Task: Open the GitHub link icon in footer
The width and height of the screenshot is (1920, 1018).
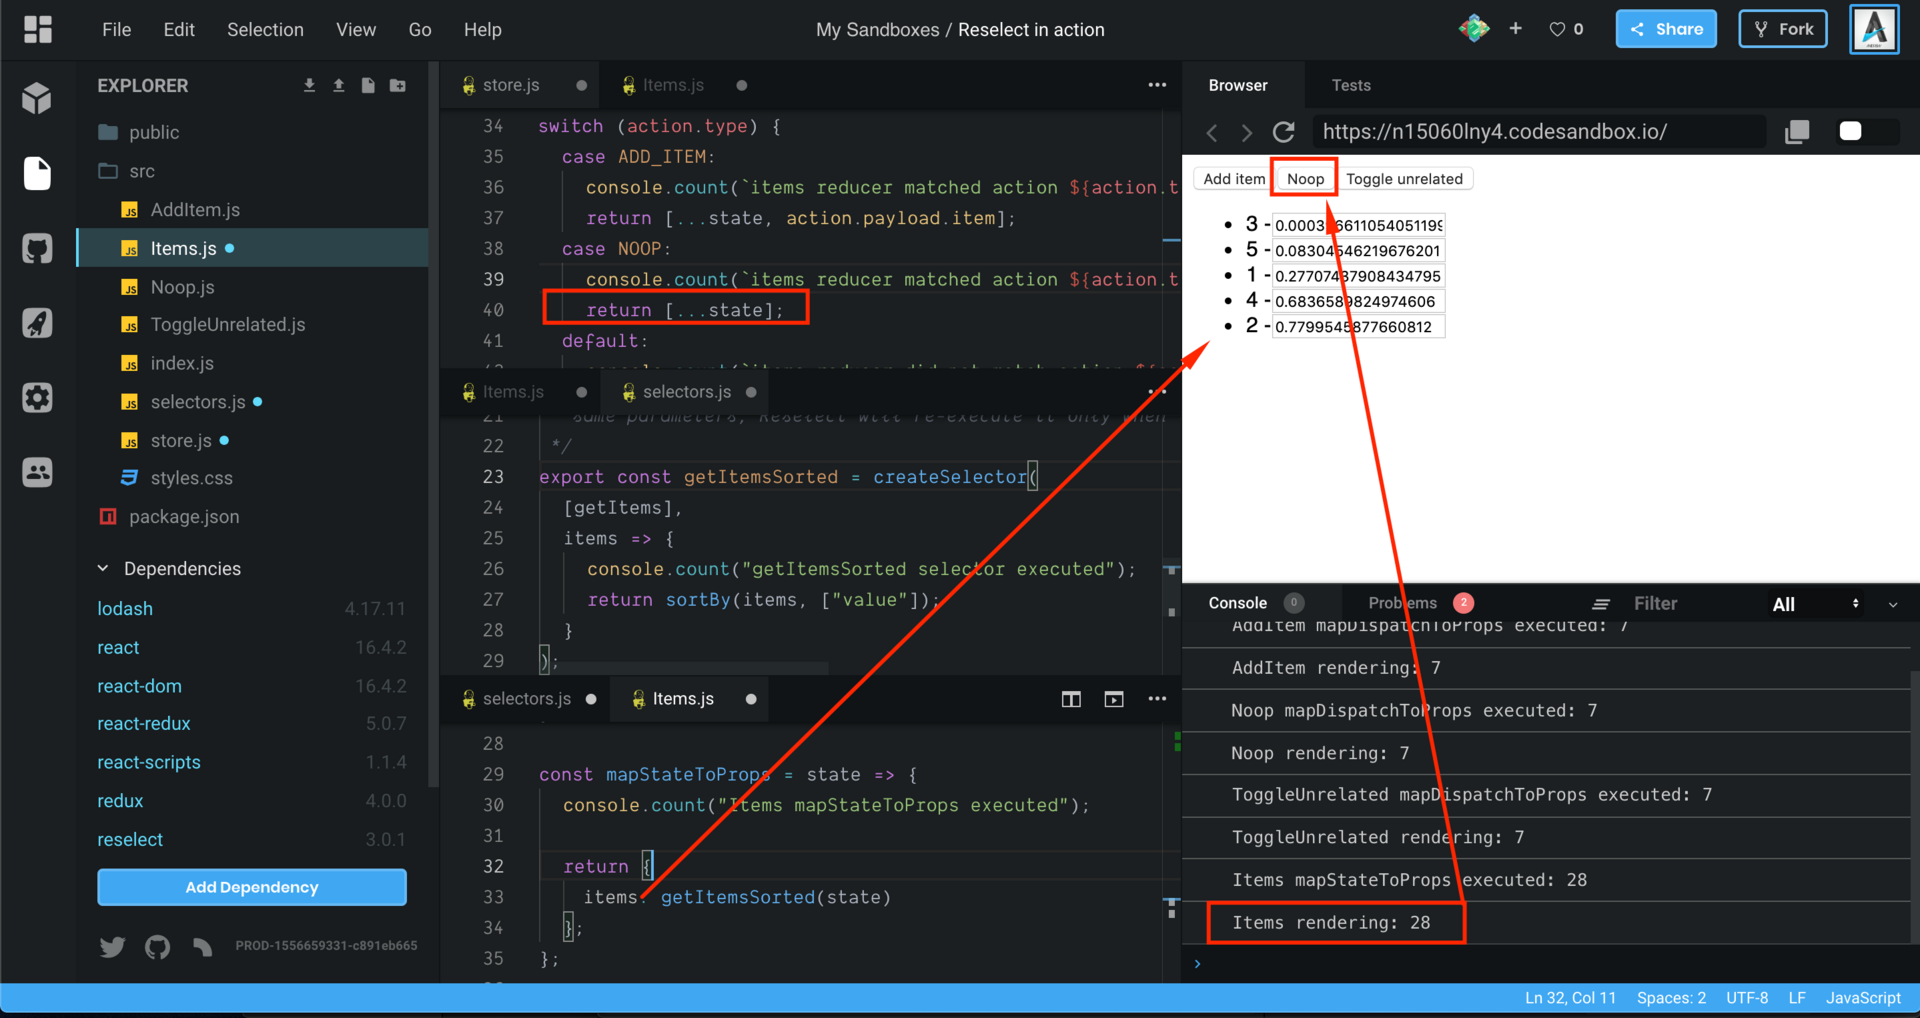Action: (x=157, y=946)
